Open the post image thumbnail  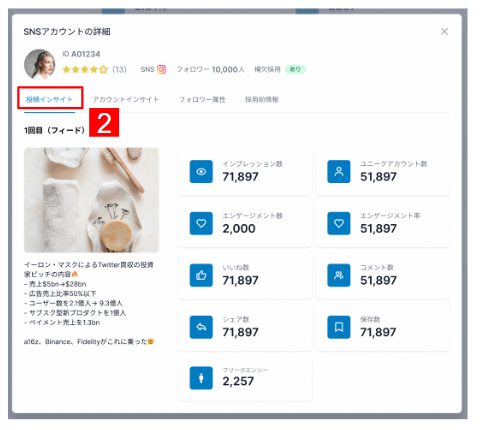(91, 200)
